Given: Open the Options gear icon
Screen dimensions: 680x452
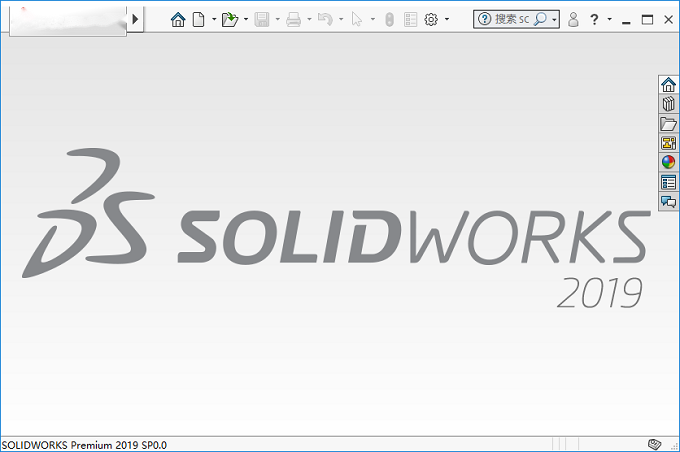Looking at the screenshot, I should 431,20.
